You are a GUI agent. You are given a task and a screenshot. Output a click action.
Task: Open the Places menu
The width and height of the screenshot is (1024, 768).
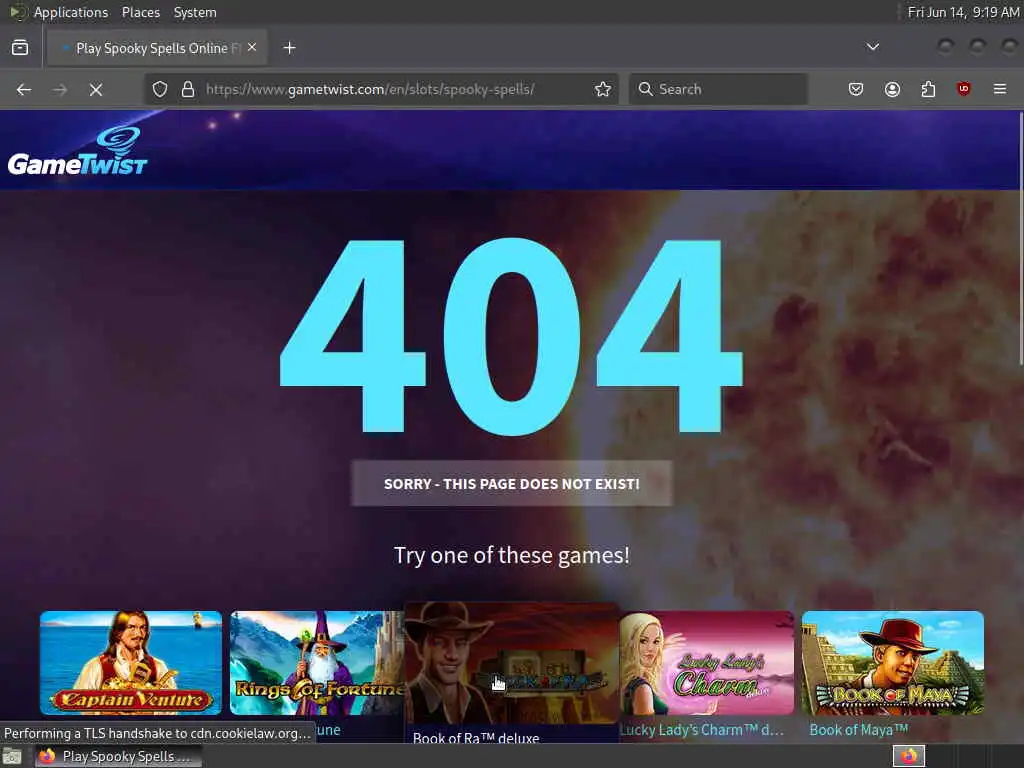click(x=141, y=12)
